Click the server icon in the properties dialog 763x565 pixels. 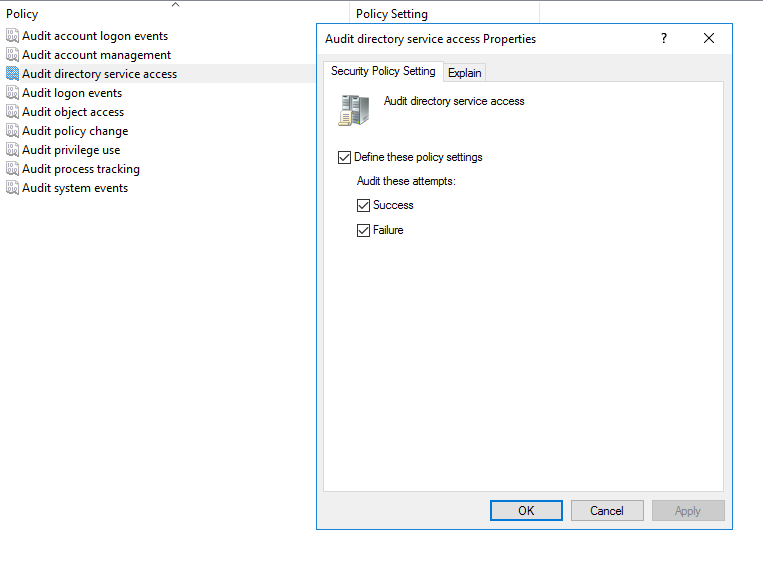(x=354, y=110)
